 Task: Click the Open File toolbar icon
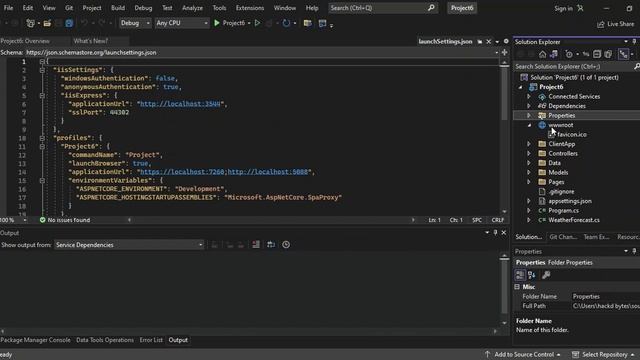(47, 23)
